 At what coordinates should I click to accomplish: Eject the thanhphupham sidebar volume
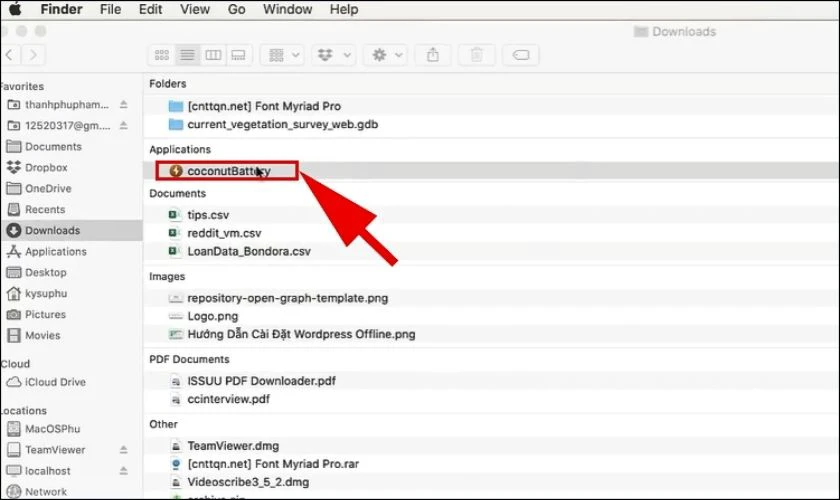click(x=123, y=105)
